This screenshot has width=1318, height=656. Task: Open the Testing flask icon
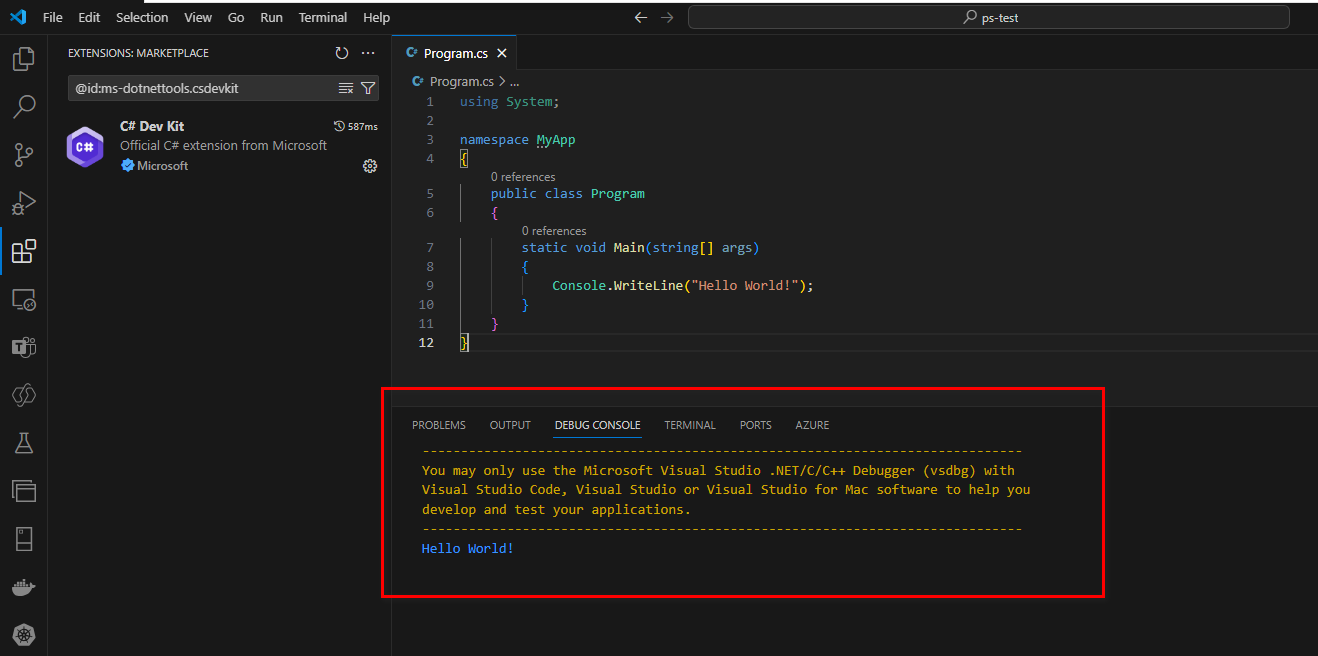point(23,443)
